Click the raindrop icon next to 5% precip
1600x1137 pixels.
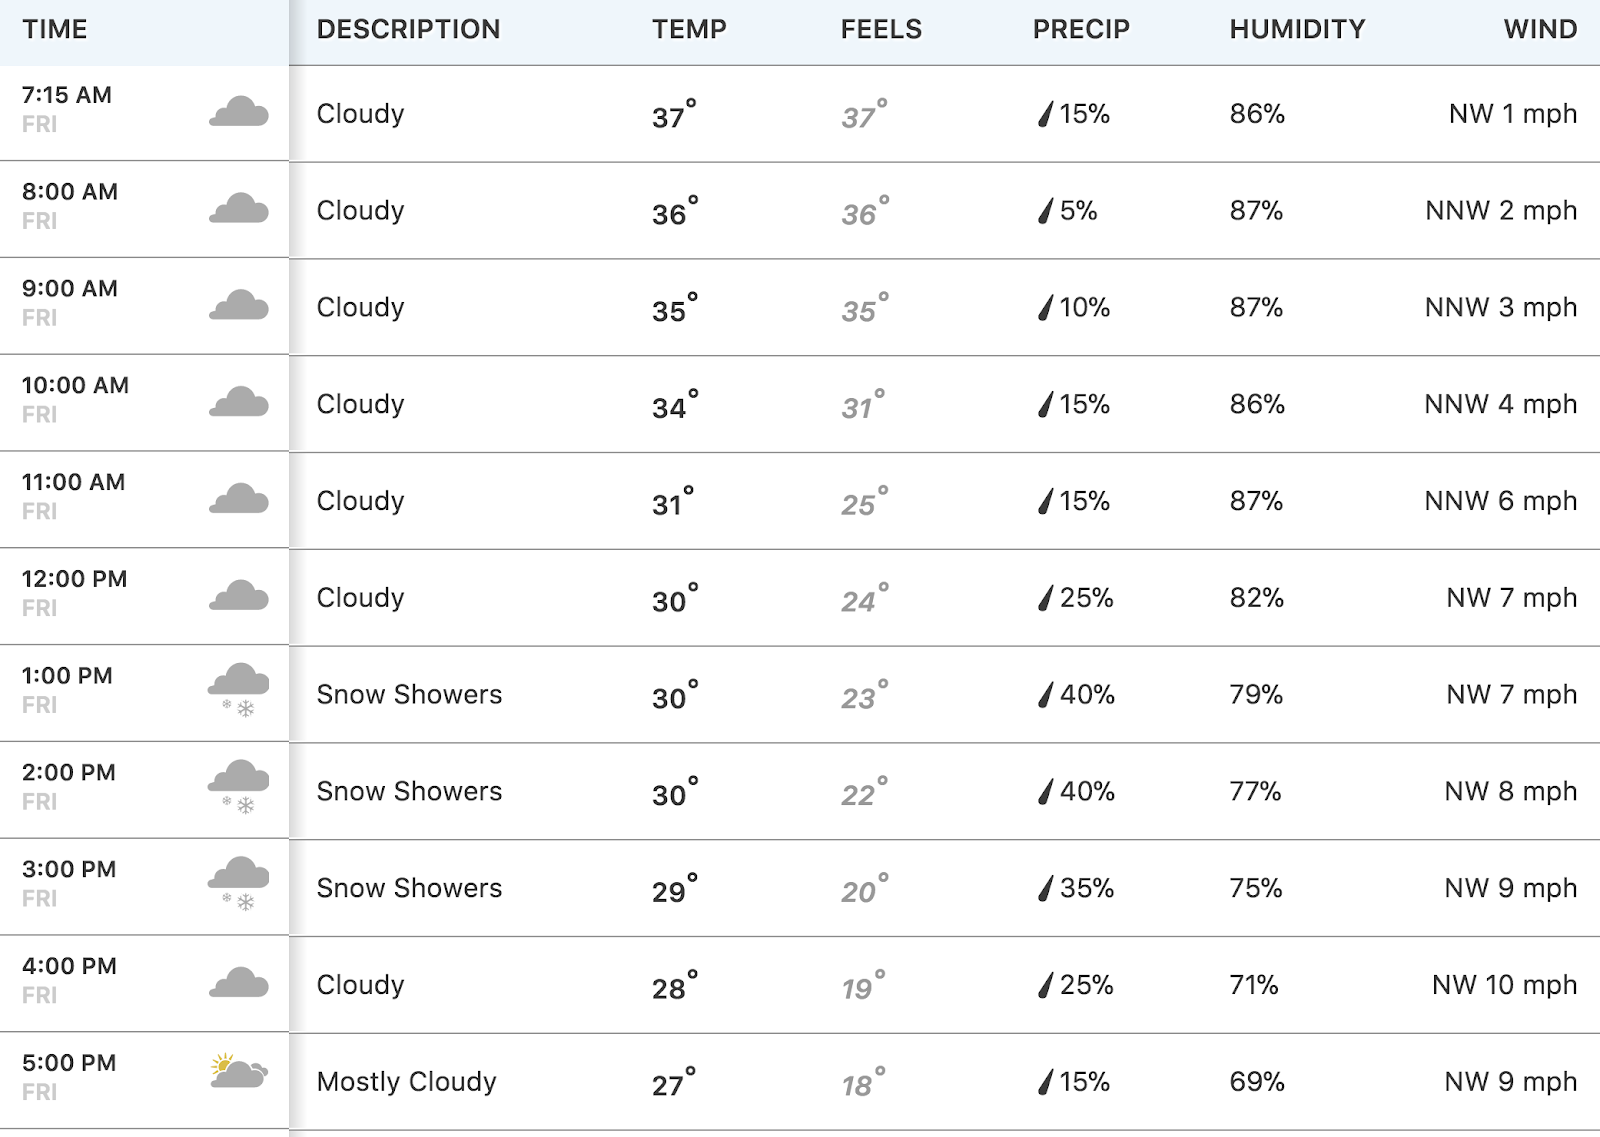tap(1045, 211)
